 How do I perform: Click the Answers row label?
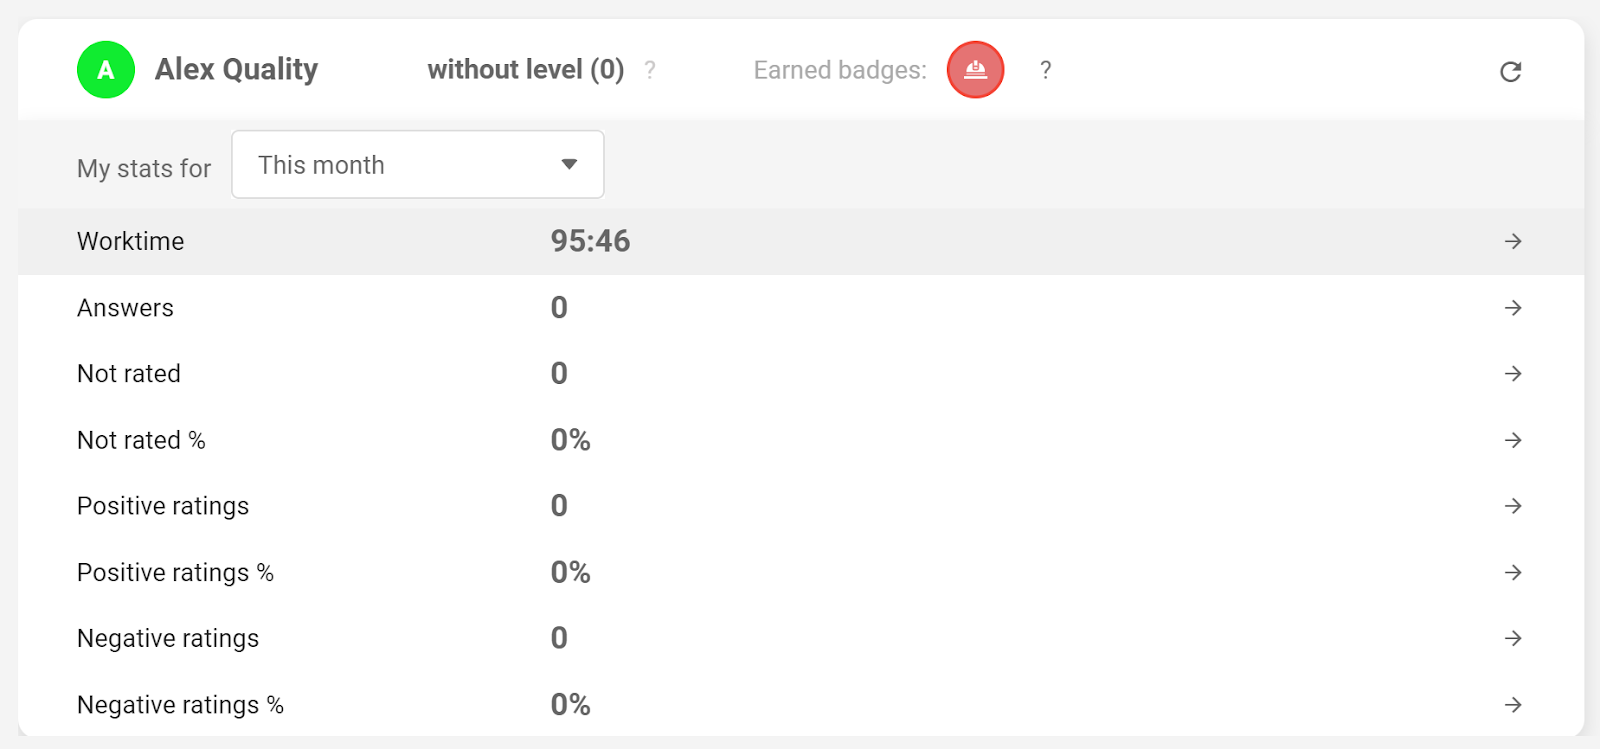pyautogui.click(x=125, y=308)
